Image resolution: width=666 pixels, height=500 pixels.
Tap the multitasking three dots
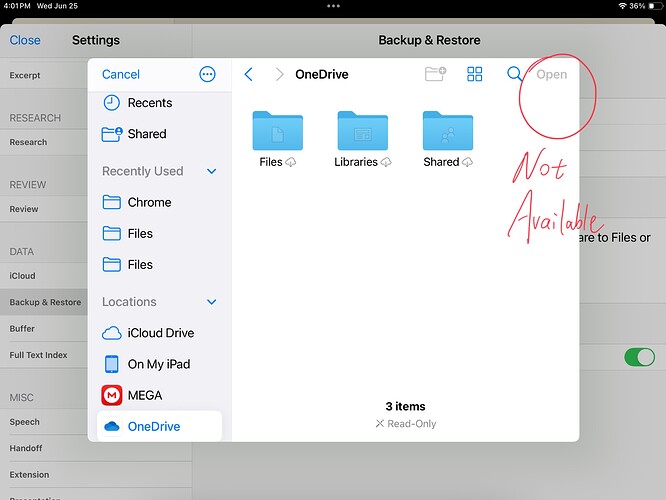coord(333,6)
